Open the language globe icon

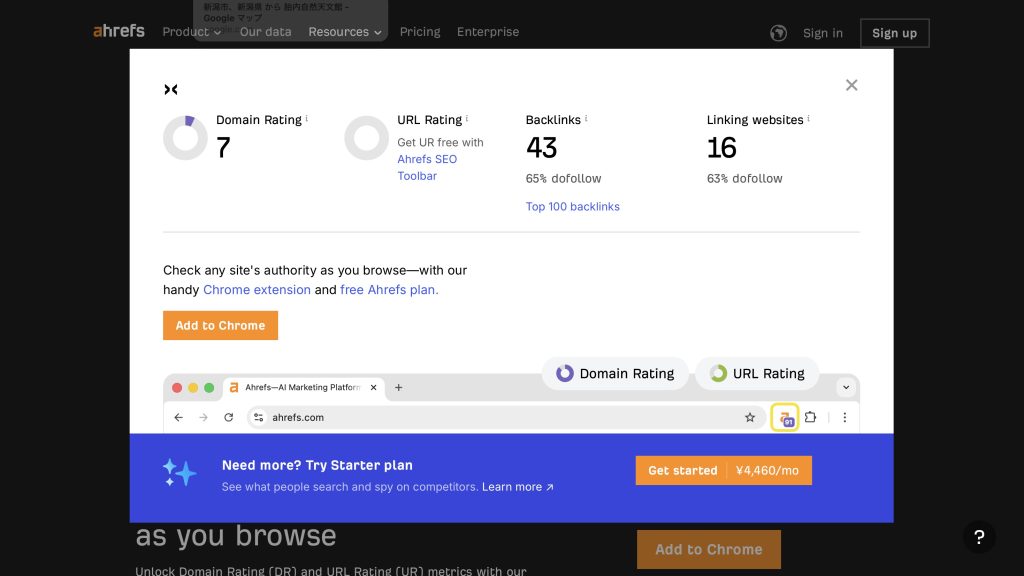(778, 33)
